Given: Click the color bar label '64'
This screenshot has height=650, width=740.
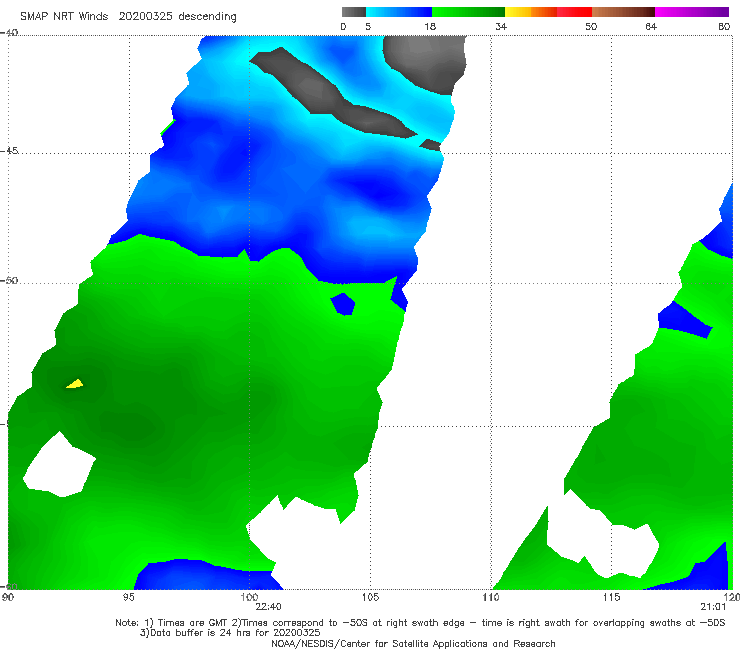Looking at the screenshot, I should (x=651, y=26).
